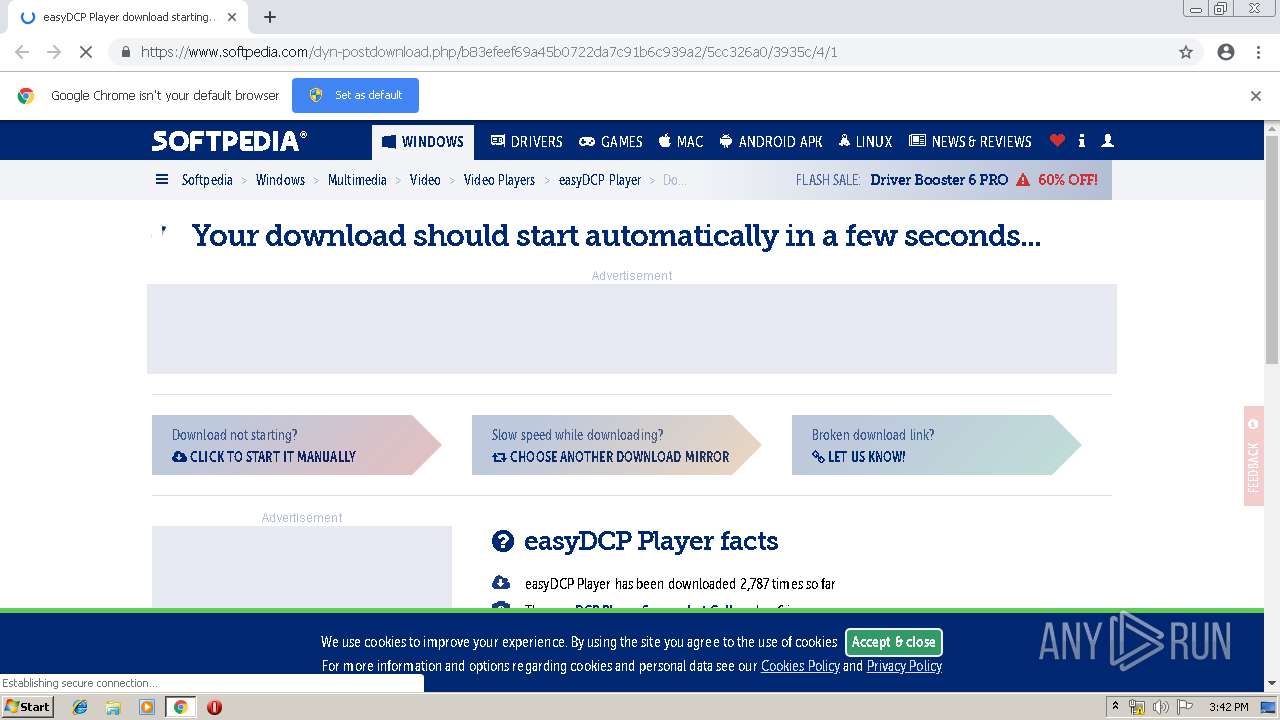Viewport: 1280px width, 720px height.
Task: Open Internet Explorer from taskbar
Action: [80, 707]
